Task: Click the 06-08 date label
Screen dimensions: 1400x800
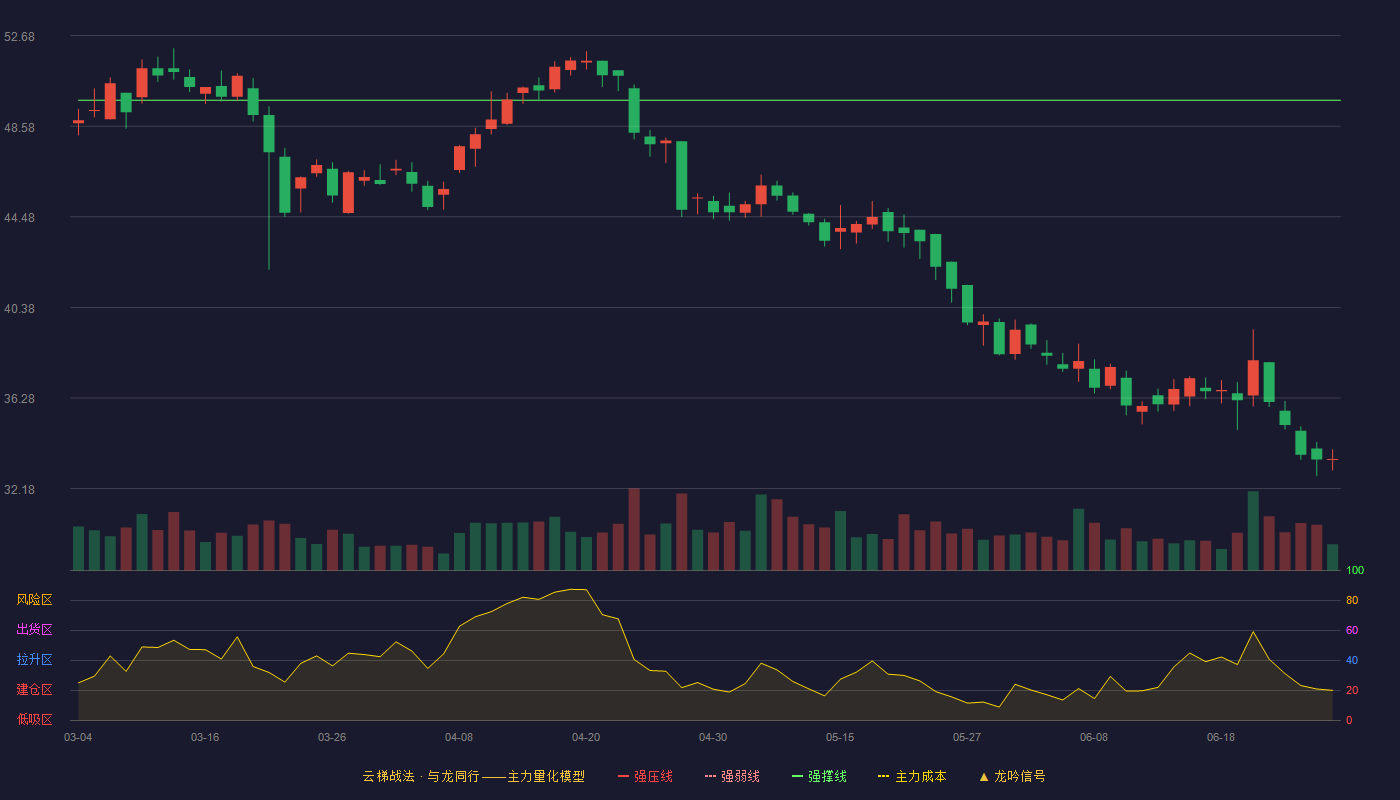Action: [x=1094, y=737]
